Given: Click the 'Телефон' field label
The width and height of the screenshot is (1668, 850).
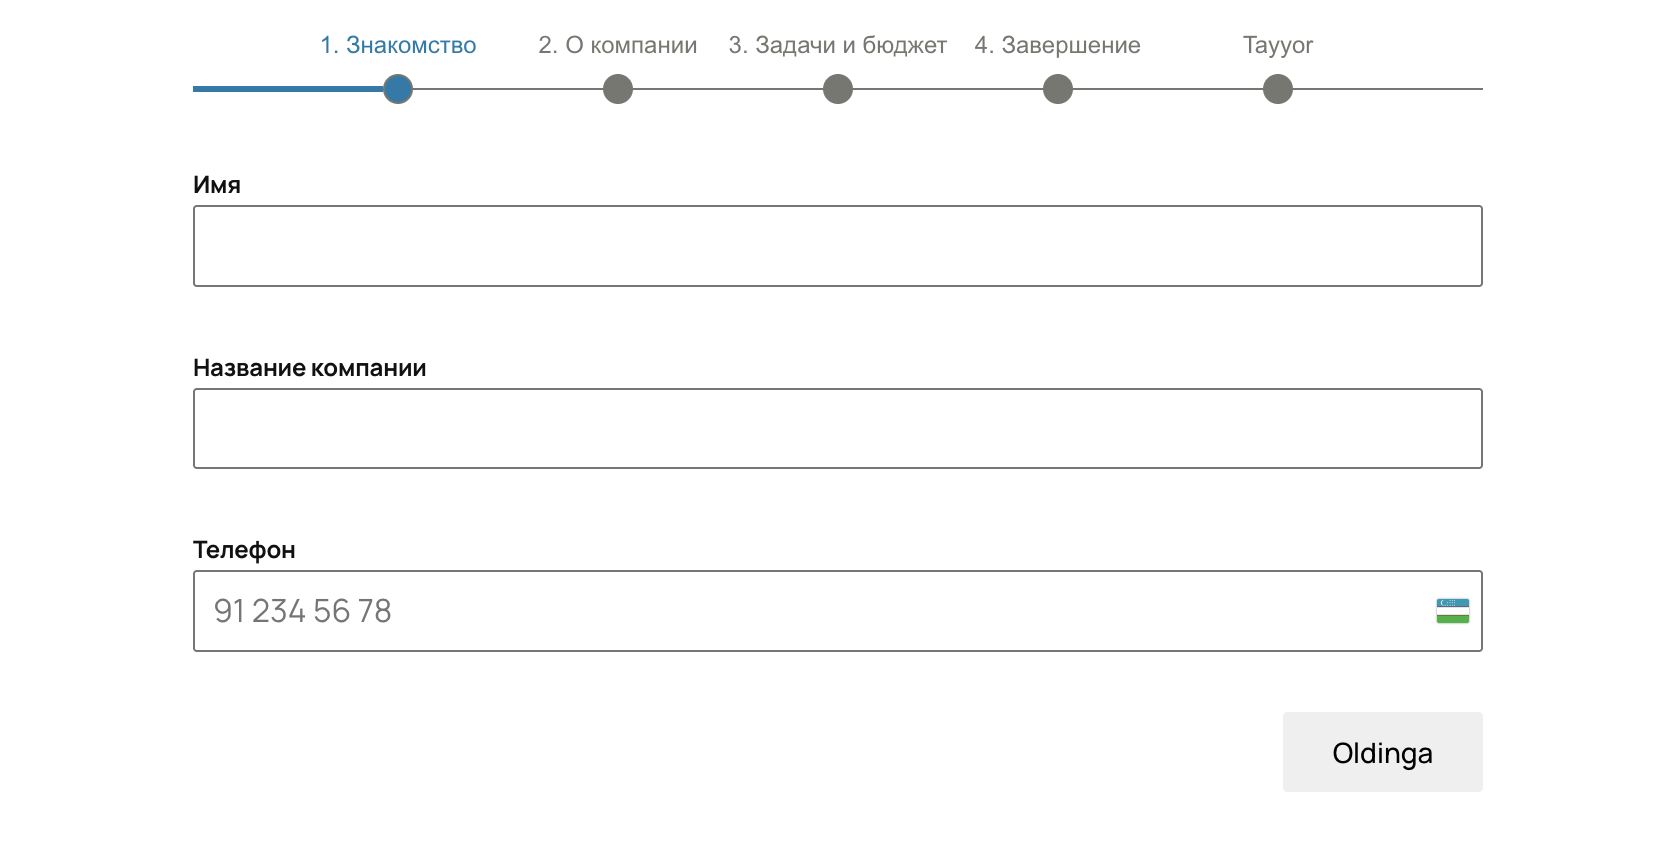Looking at the screenshot, I should pos(244,550).
